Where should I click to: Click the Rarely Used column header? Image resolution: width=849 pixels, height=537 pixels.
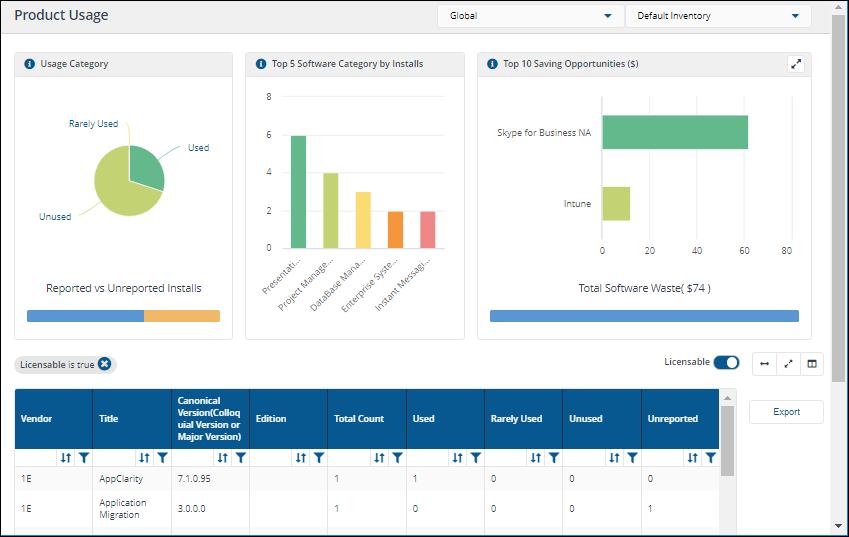coord(516,419)
